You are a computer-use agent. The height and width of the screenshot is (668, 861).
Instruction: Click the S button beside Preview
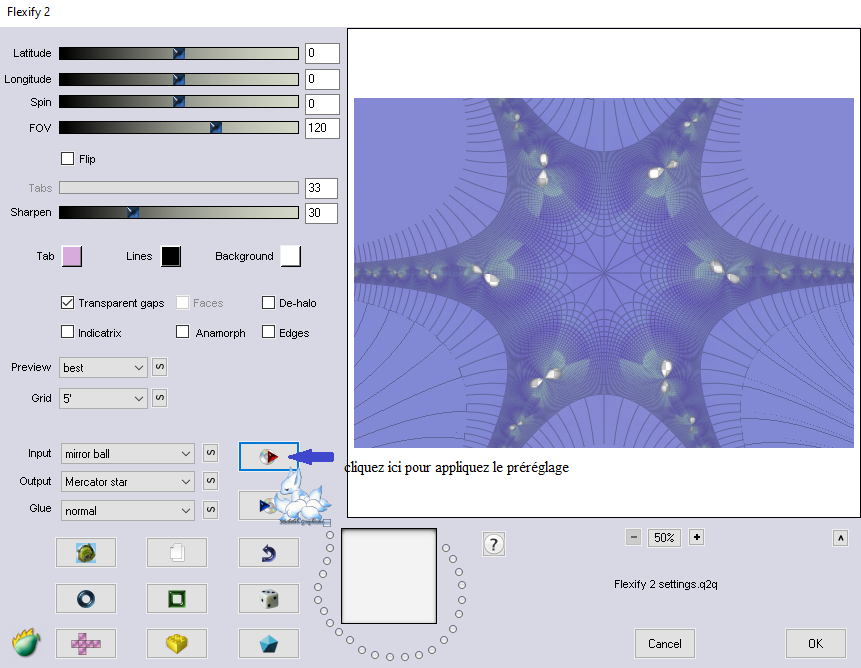pos(159,367)
